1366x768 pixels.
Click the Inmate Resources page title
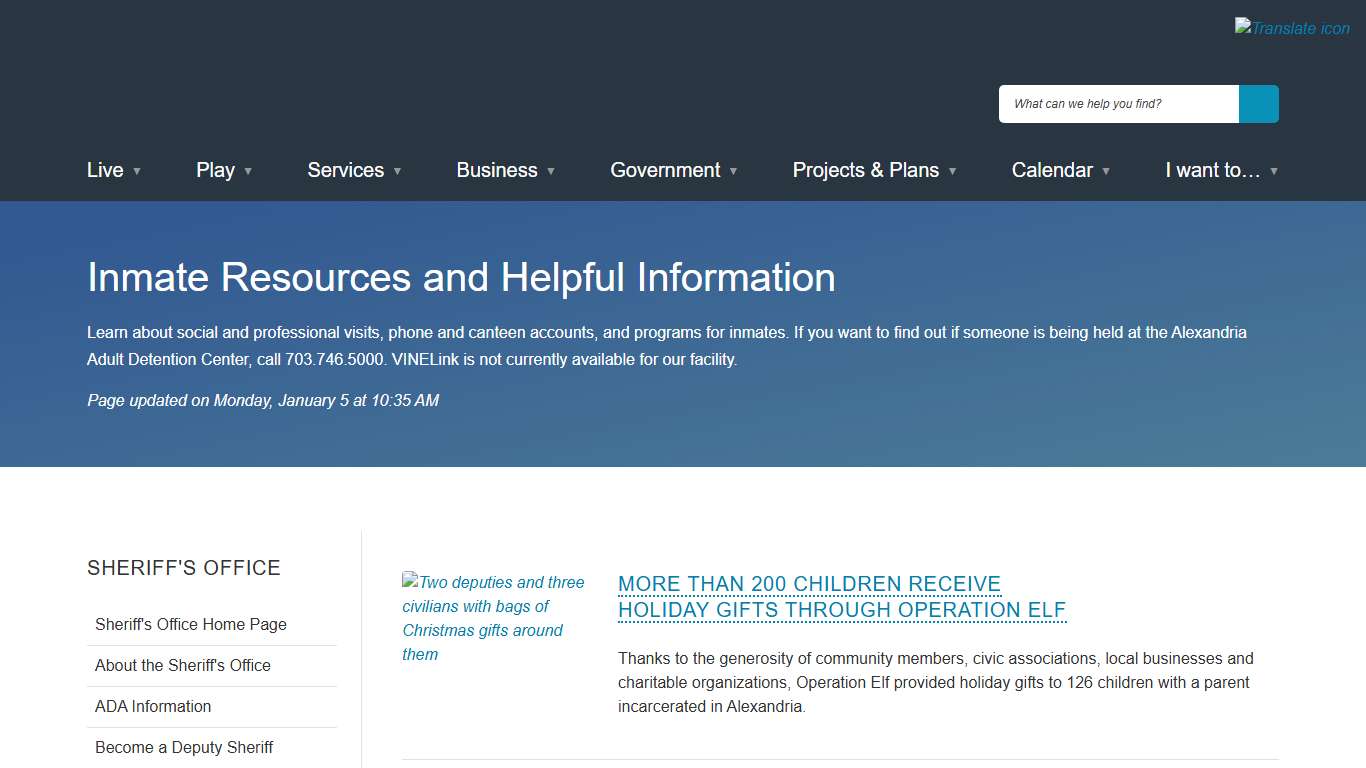(x=461, y=277)
